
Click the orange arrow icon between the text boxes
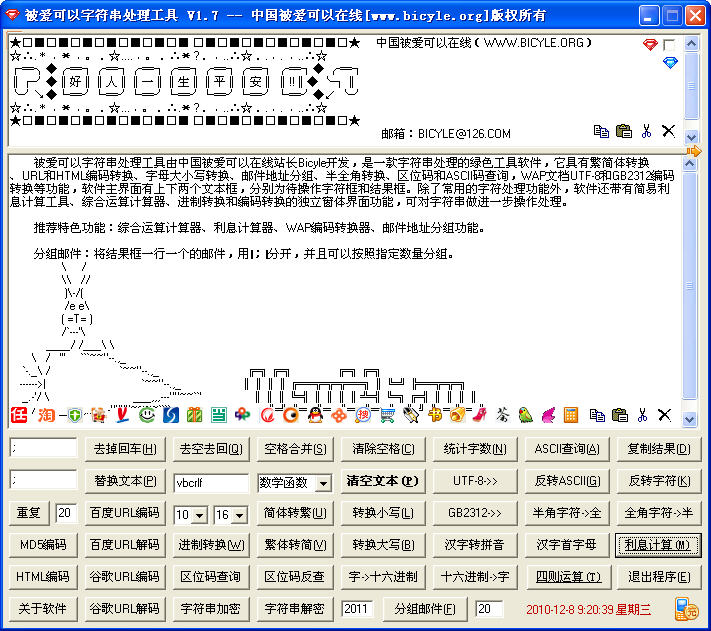(x=693, y=151)
